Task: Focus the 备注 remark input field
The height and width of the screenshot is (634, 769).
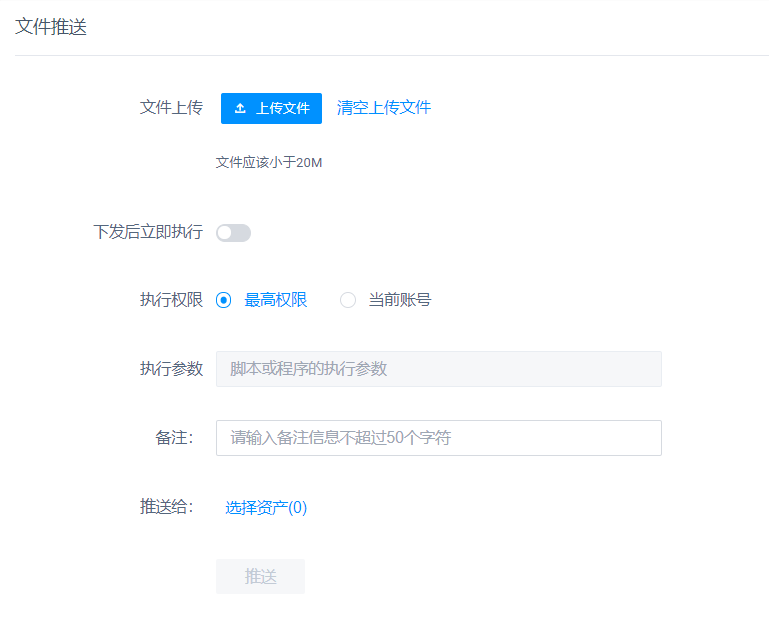Action: pyautogui.click(x=439, y=438)
